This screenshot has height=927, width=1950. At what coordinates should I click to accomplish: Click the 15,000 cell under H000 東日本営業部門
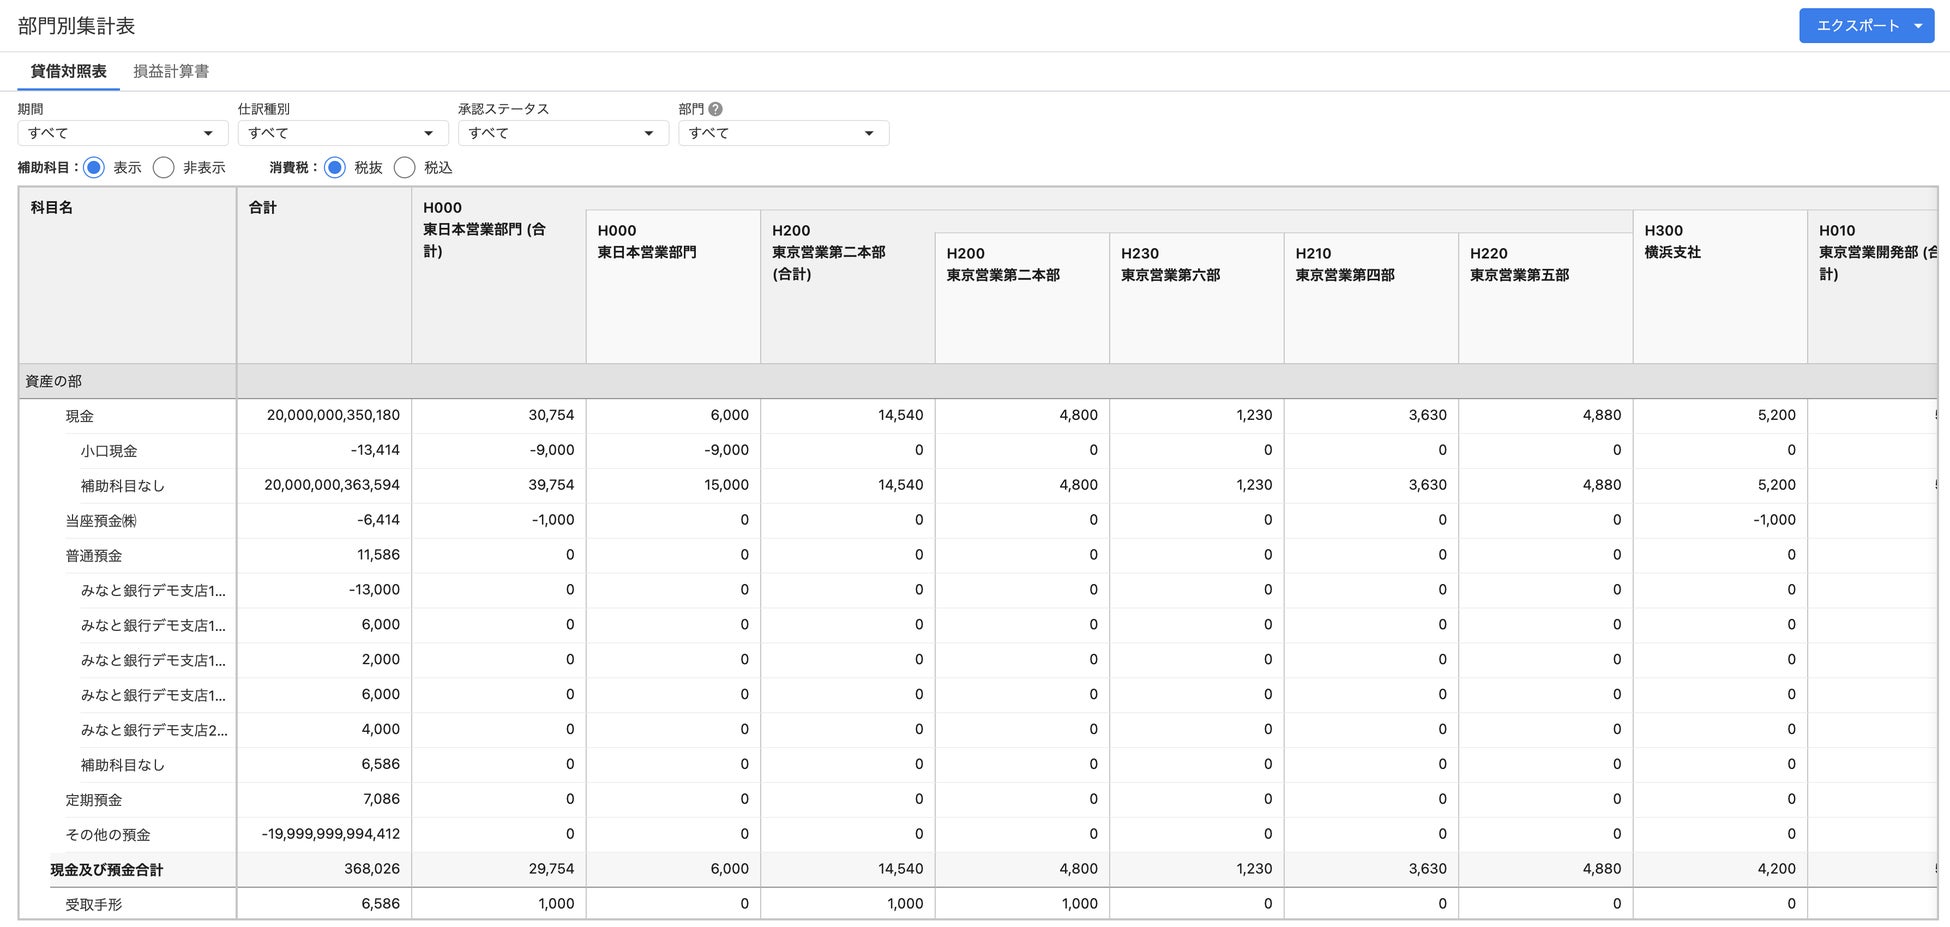[673, 486]
